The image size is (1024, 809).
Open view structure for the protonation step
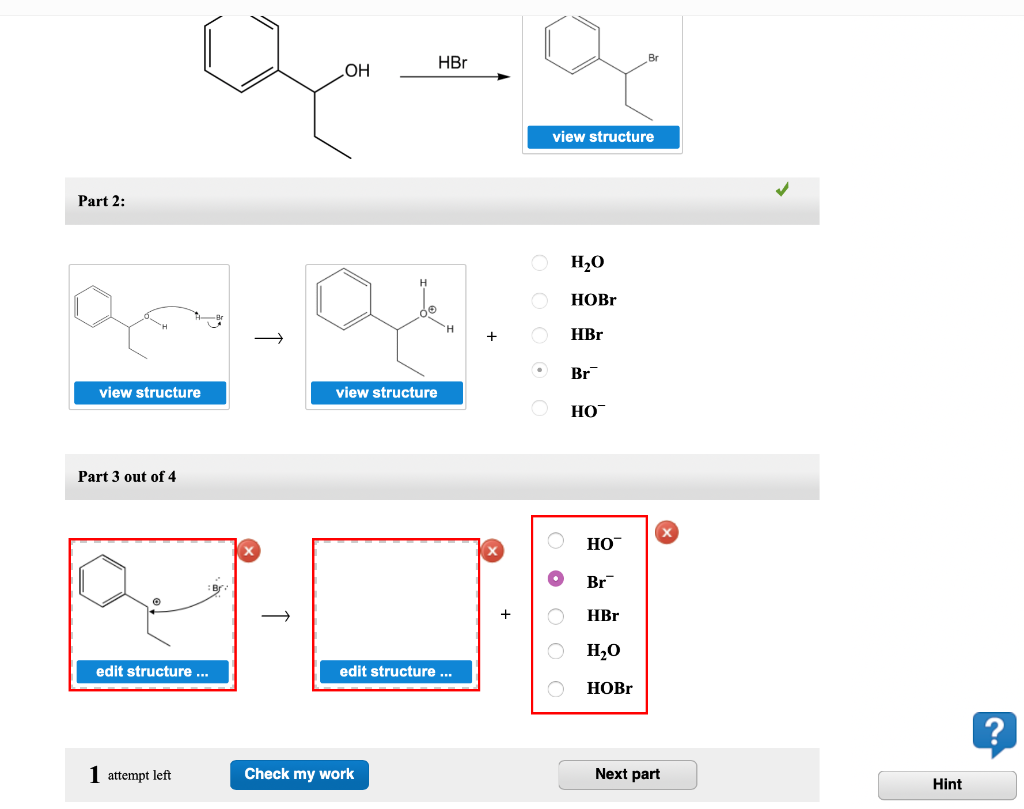[x=149, y=392]
